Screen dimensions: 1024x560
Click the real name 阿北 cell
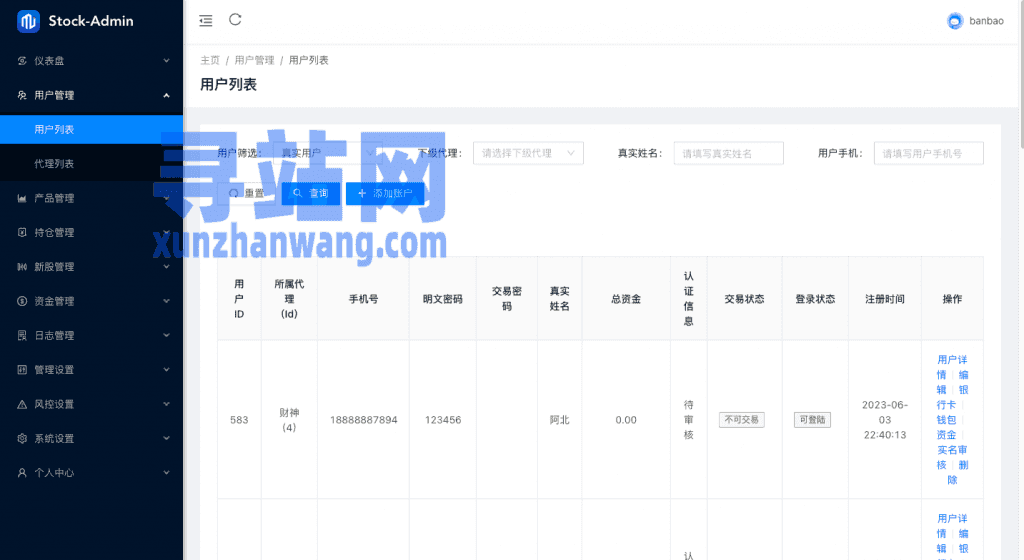(x=560, y=420)
